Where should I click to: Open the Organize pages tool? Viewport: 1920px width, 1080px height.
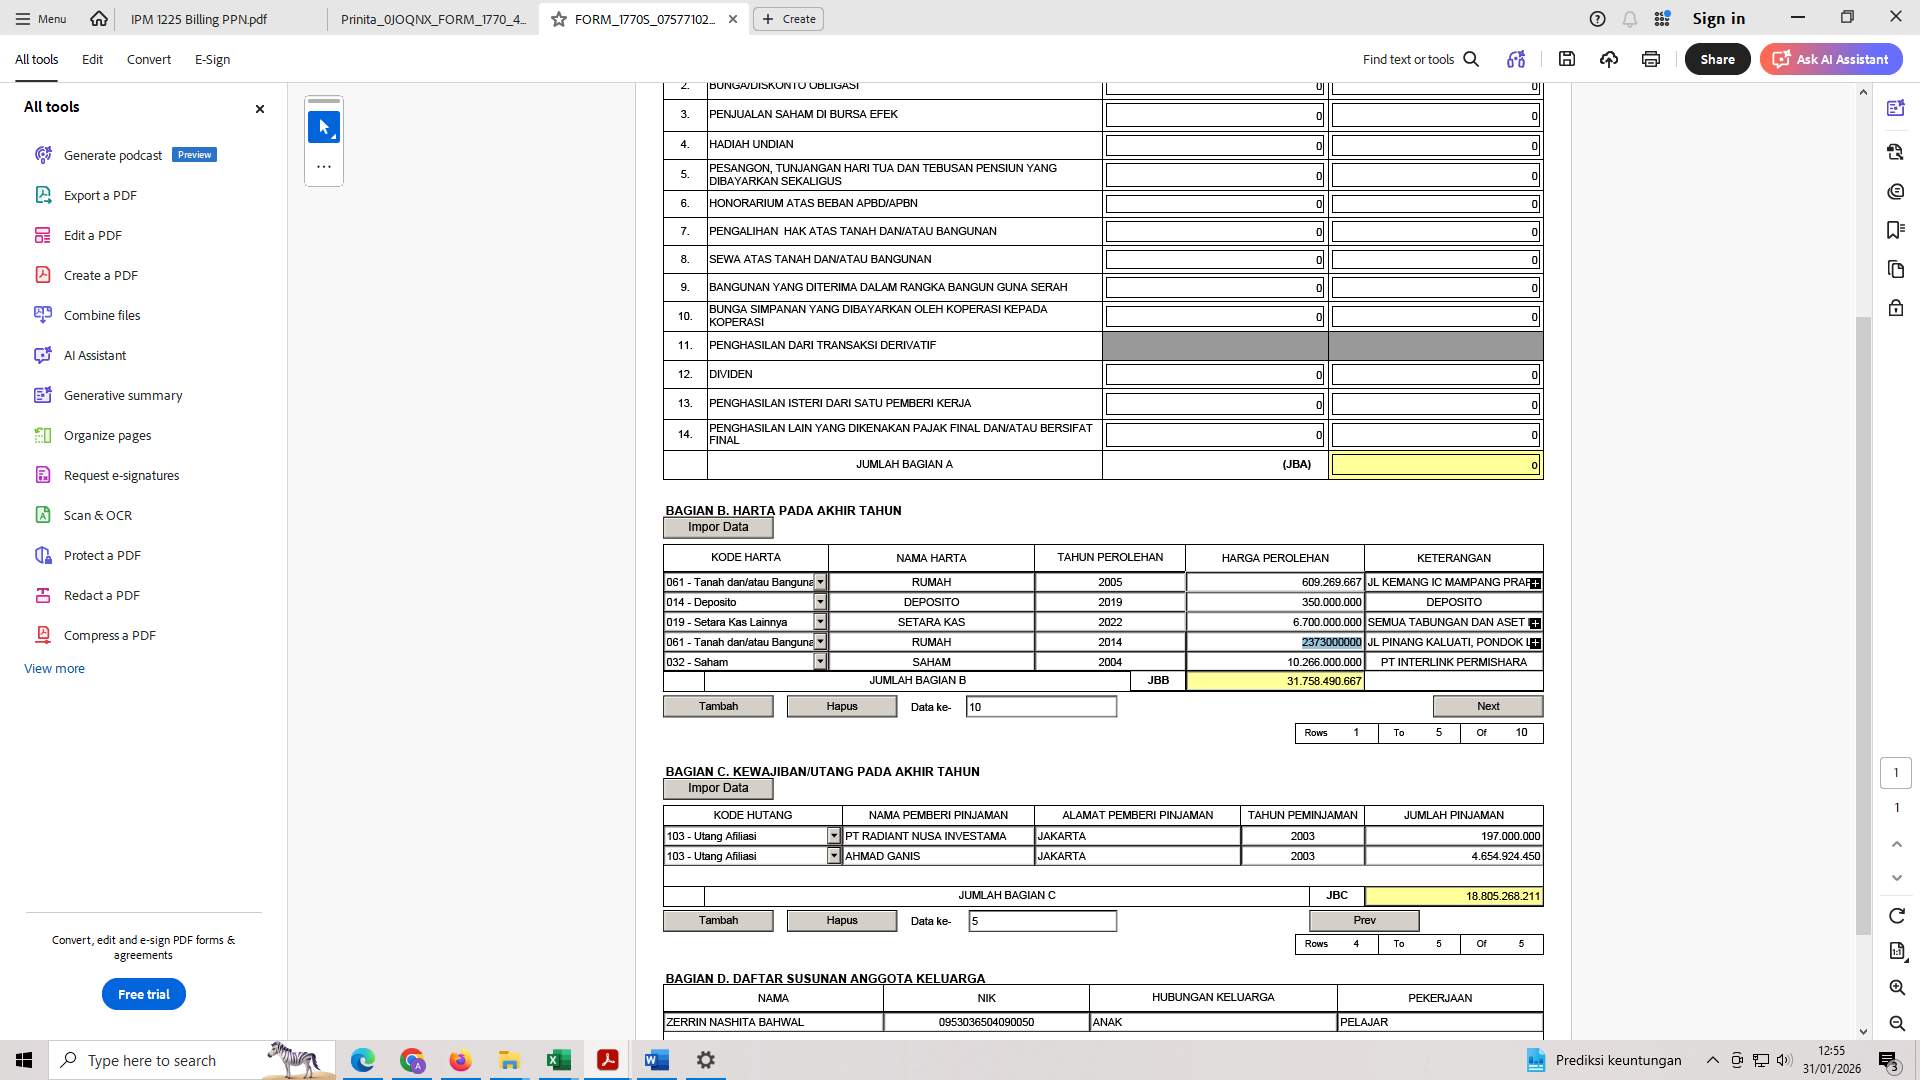(106, 435)
